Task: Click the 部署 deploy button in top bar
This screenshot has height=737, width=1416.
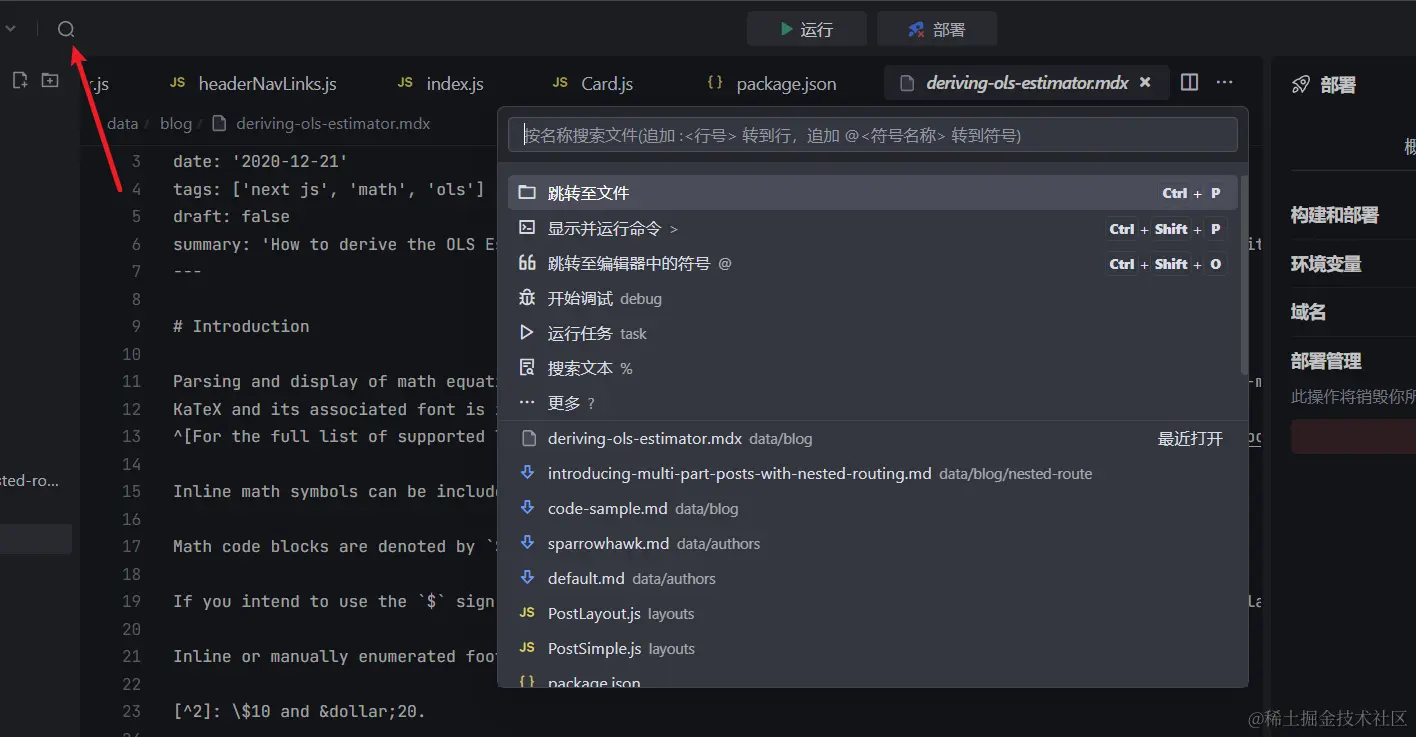Action: 937,29
